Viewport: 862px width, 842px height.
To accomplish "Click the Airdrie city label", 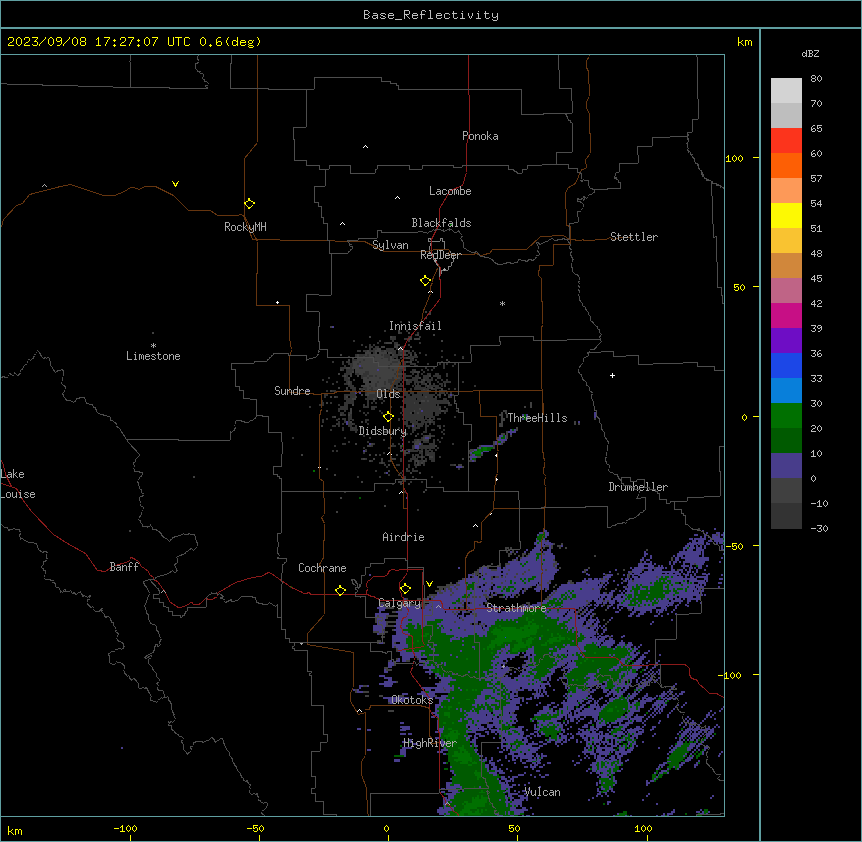I will pos(404,537).
